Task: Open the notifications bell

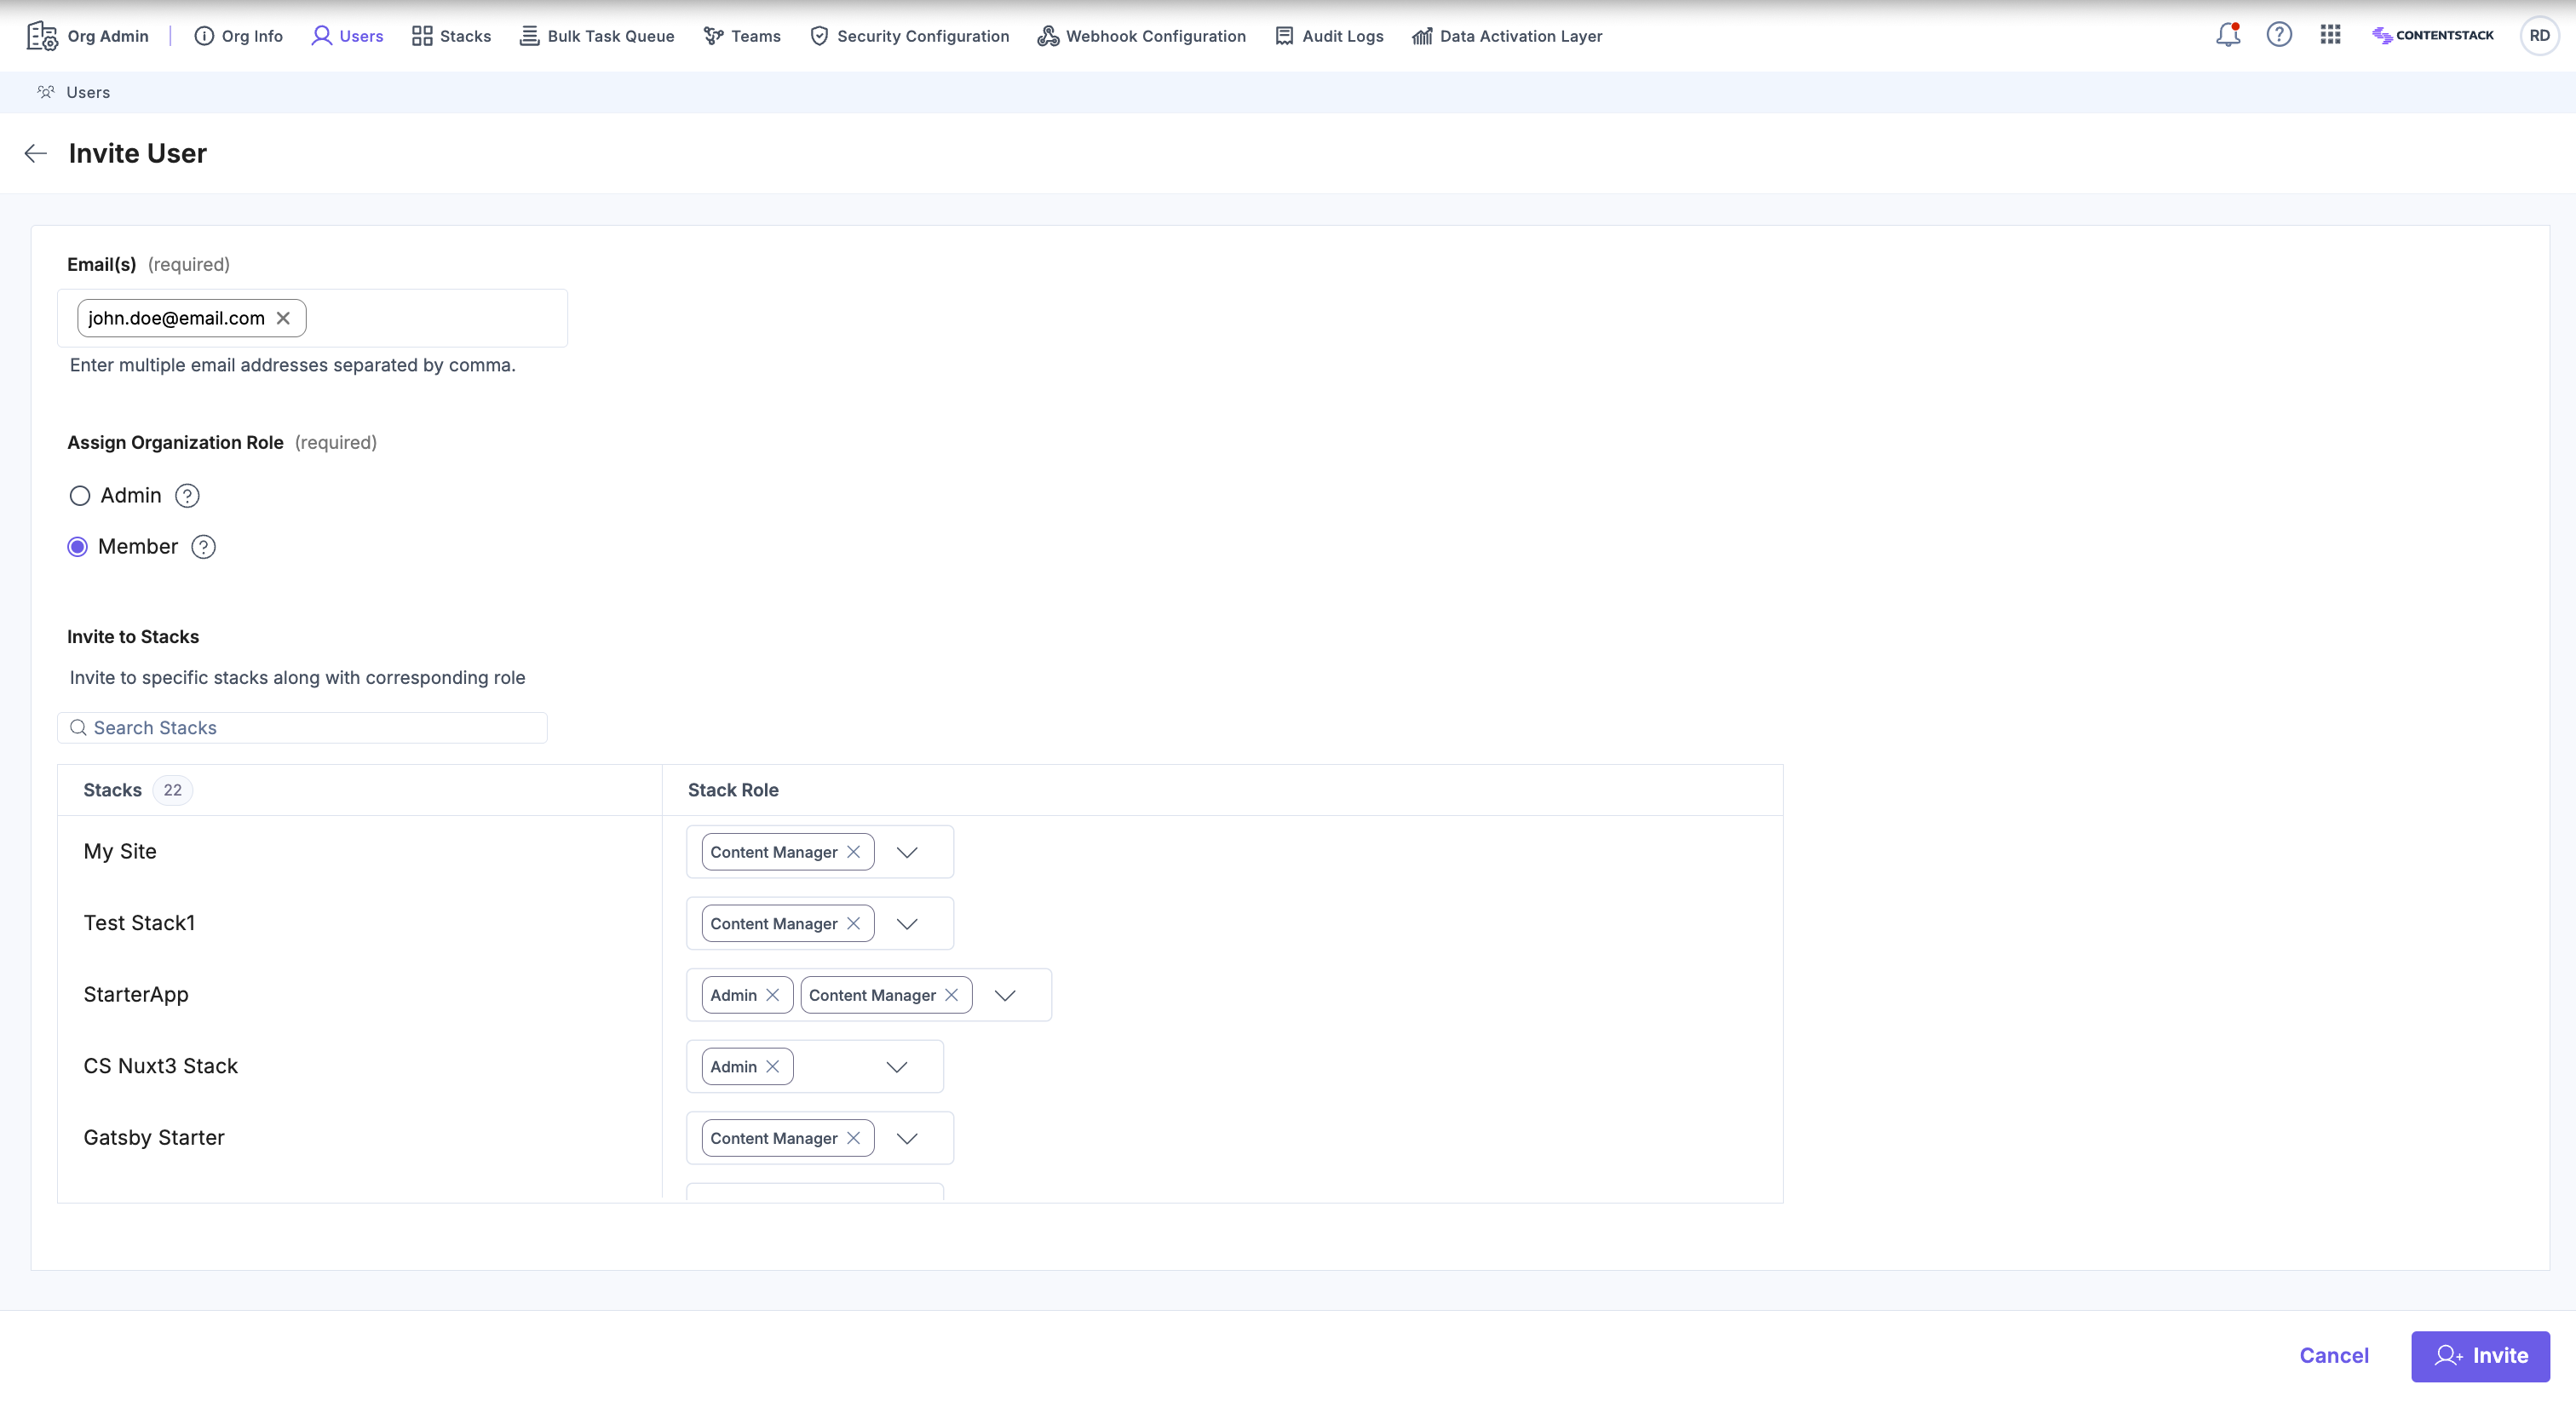Action: click(x=2227, y=34)
